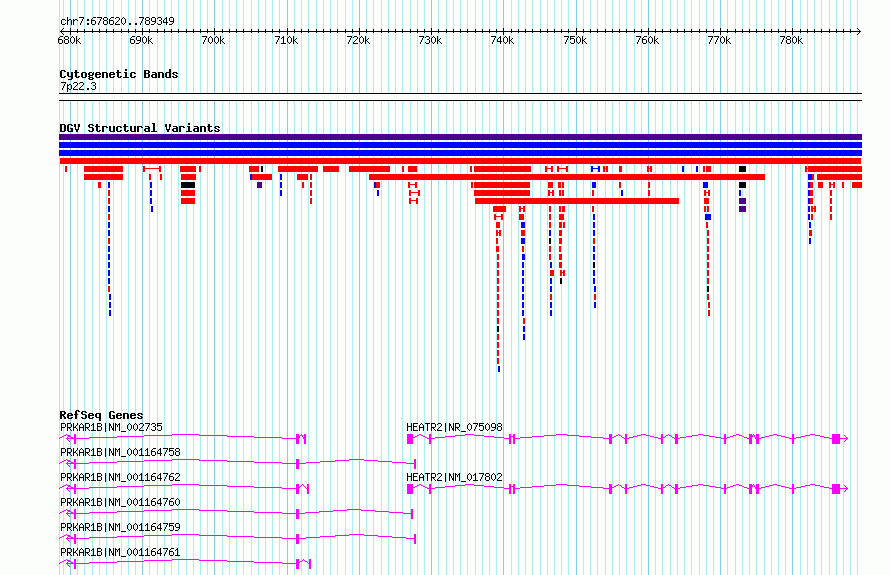890x575 pixels.
Task: Select the last large exon of HEATR2 NR_075098
Action: pyautogui.click(x=836, y=439)
